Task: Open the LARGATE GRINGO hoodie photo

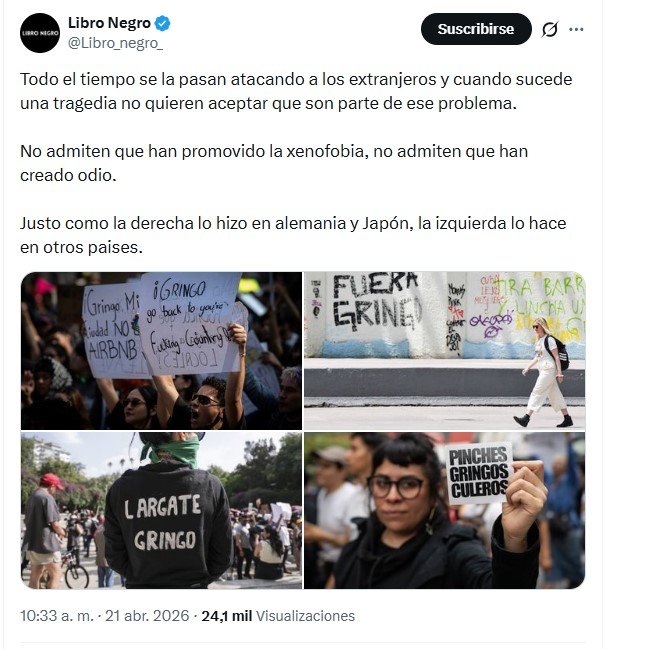Action: click(161, 510)
